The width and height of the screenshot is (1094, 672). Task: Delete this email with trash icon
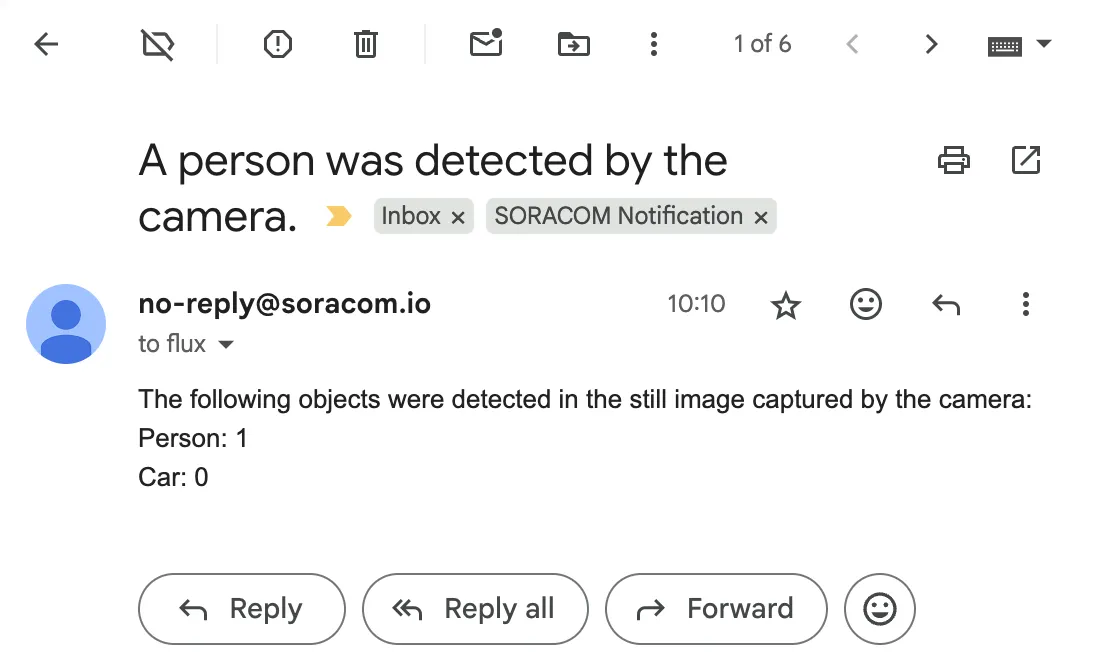click(x=366, y=45)
